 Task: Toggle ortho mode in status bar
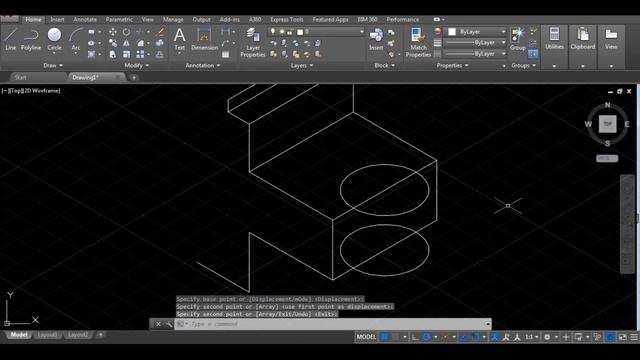pyautogui.click(x=415, y=337)
